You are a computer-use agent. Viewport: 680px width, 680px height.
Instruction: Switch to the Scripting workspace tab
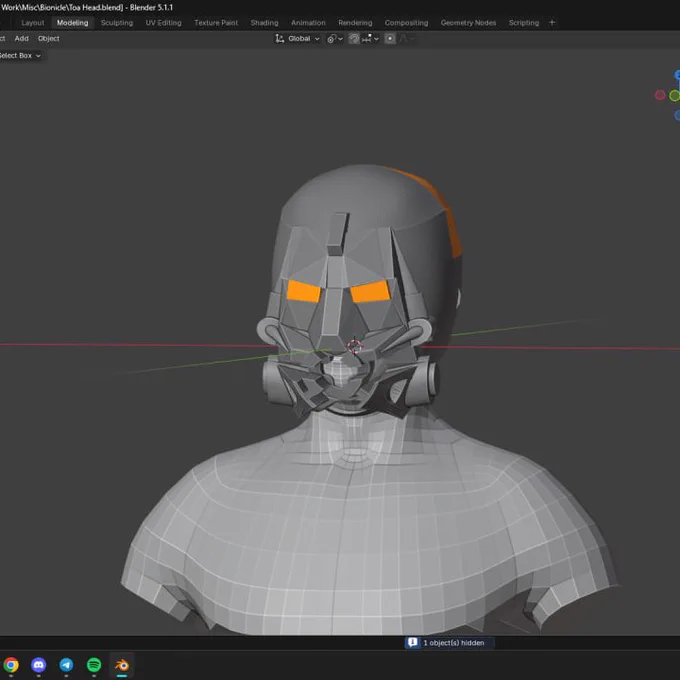click(524, 23)
